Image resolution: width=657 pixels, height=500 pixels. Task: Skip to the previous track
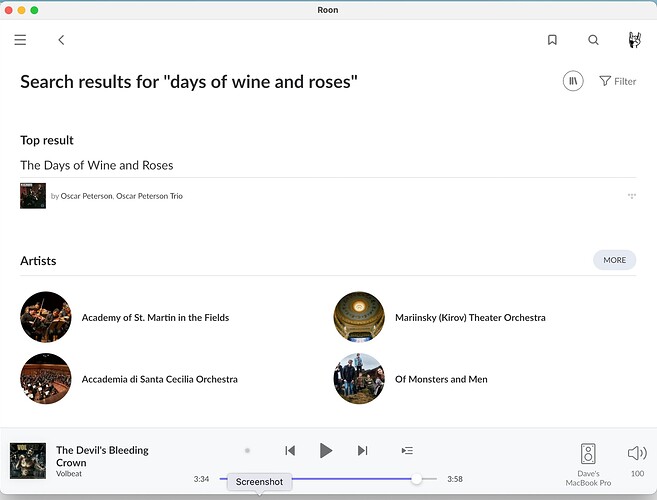pyautogui.click(x=290, y=451)
